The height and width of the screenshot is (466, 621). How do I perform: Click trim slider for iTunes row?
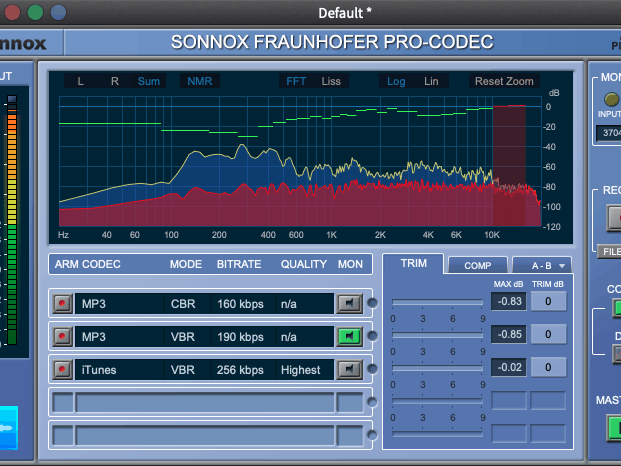coord(437,368)
